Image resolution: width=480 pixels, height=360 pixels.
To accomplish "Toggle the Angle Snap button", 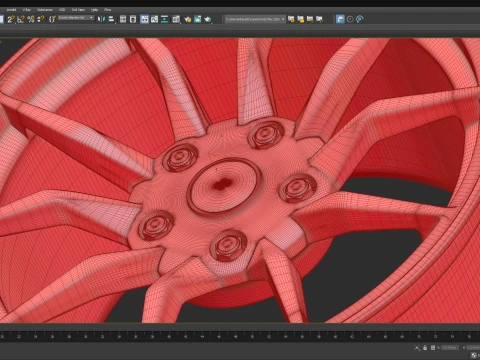I will pyautogui.click(x=21, y=19).
